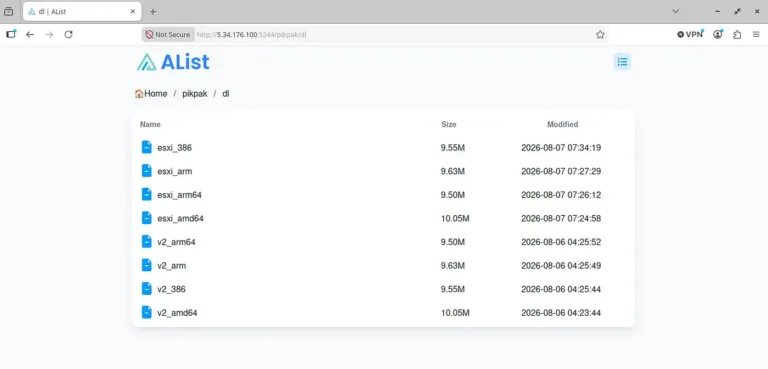
Task: Sort files by Size column
Action: click(x=449, y=124)
